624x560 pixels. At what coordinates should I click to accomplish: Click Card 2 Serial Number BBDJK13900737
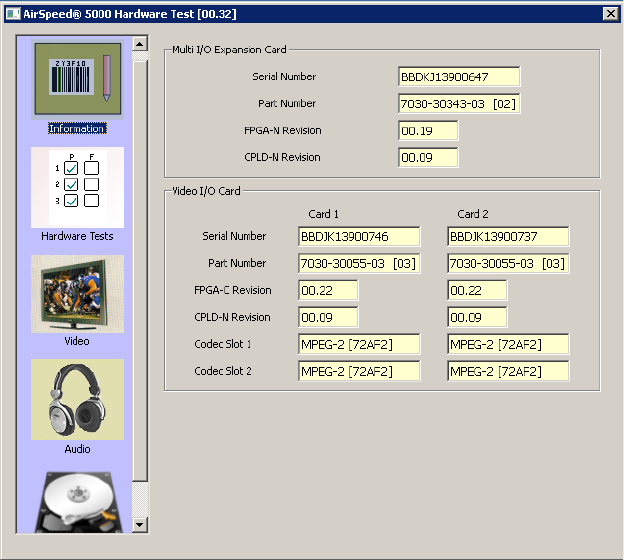coord(508,236)
